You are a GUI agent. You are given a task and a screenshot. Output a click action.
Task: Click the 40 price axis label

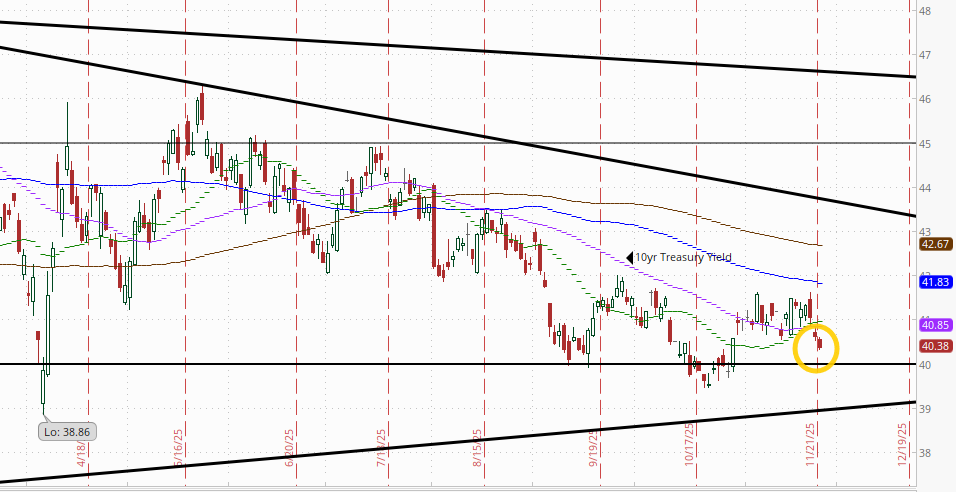[925, 365]
